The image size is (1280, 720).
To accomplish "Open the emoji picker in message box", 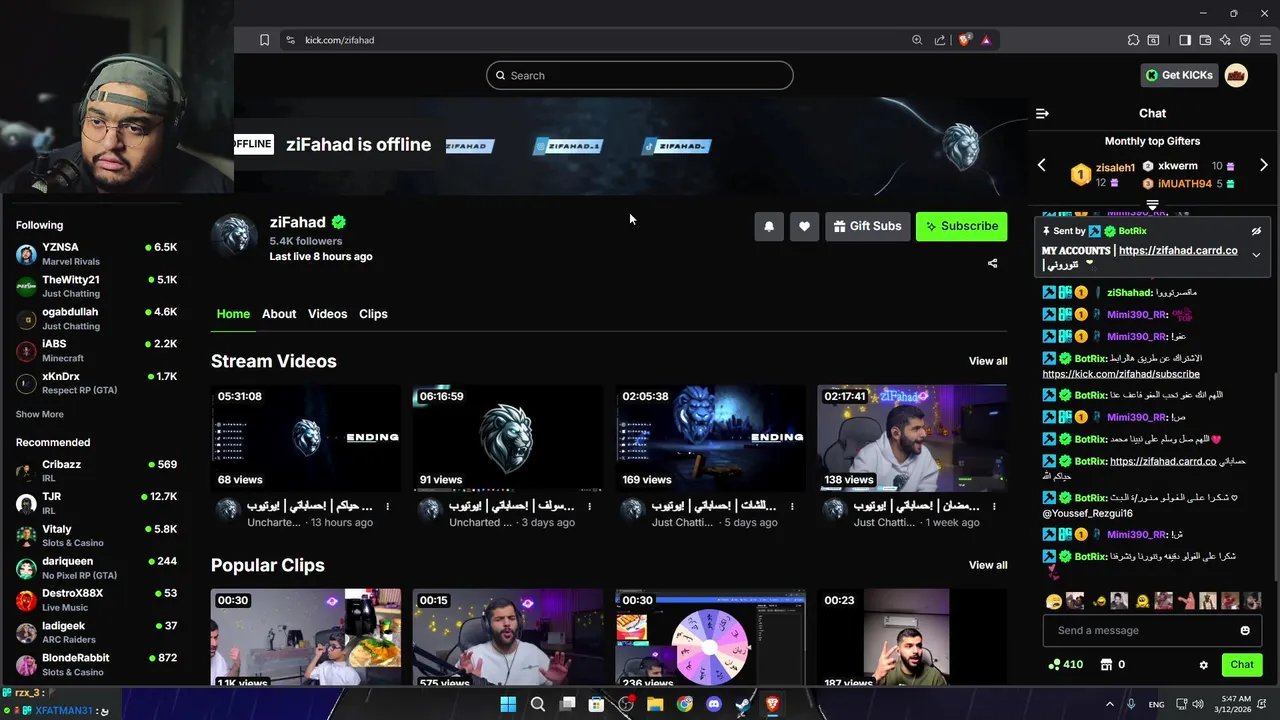I will [x=1245, y=630].
